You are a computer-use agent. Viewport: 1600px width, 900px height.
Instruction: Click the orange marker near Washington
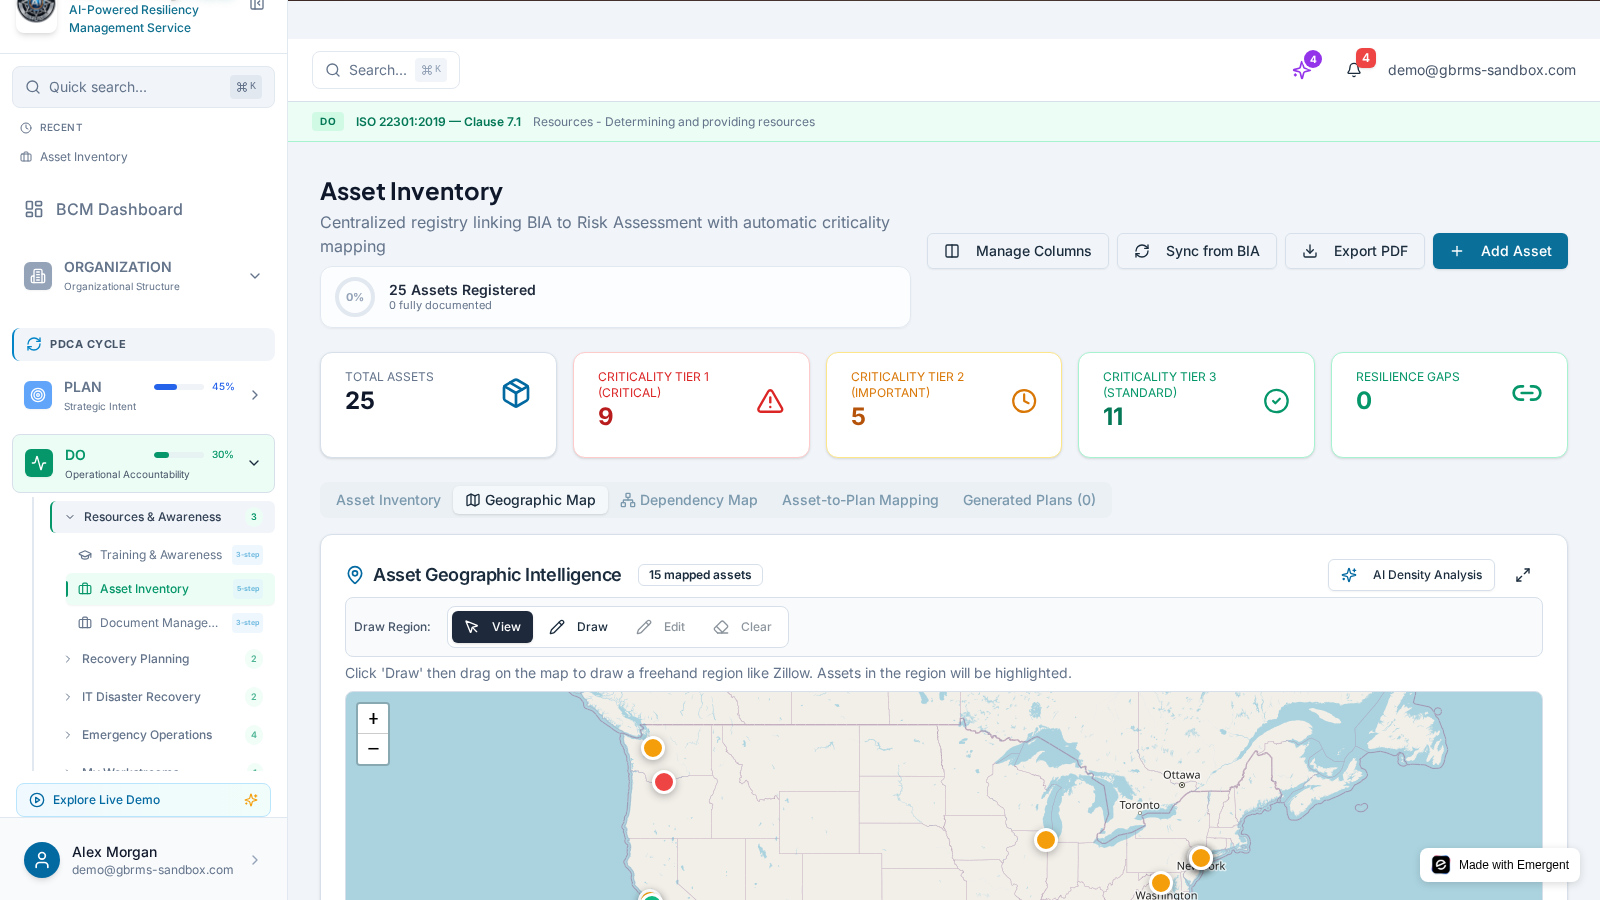[x=1161, y=883]
